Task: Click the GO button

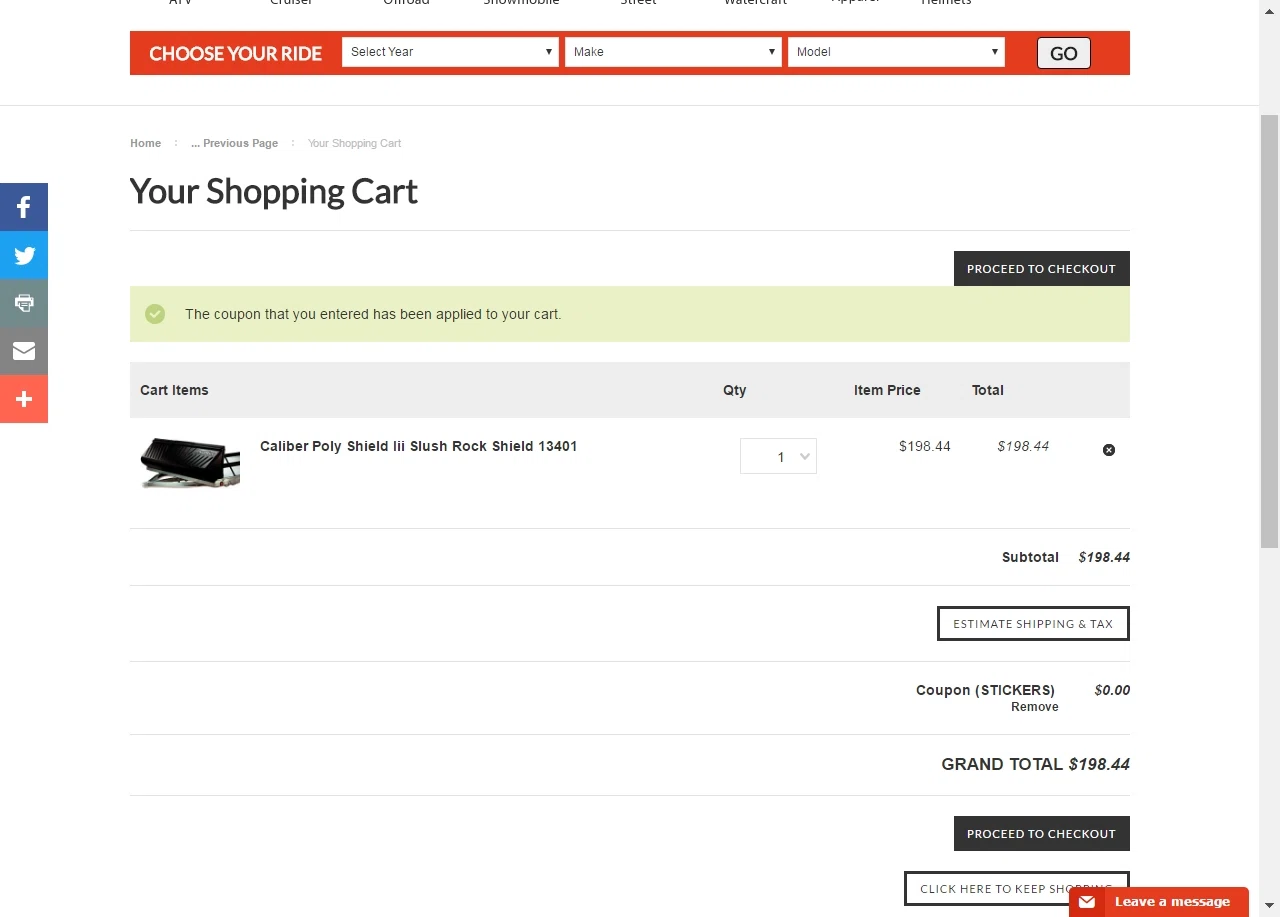Action: 1064,53
